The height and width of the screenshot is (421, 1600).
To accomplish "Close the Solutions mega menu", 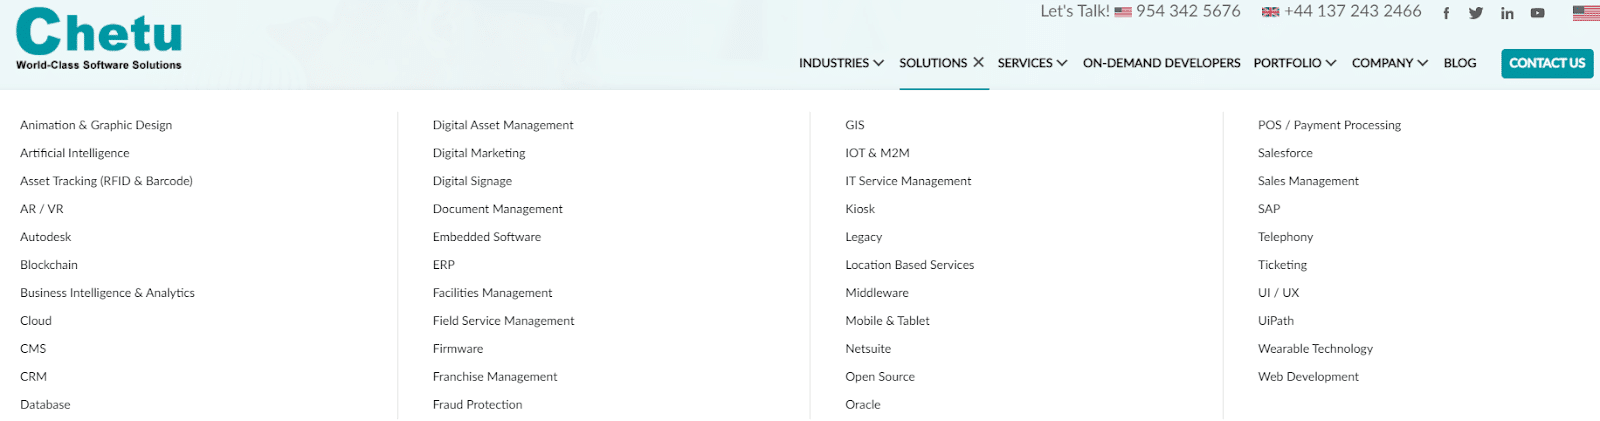I will [978, 62].
